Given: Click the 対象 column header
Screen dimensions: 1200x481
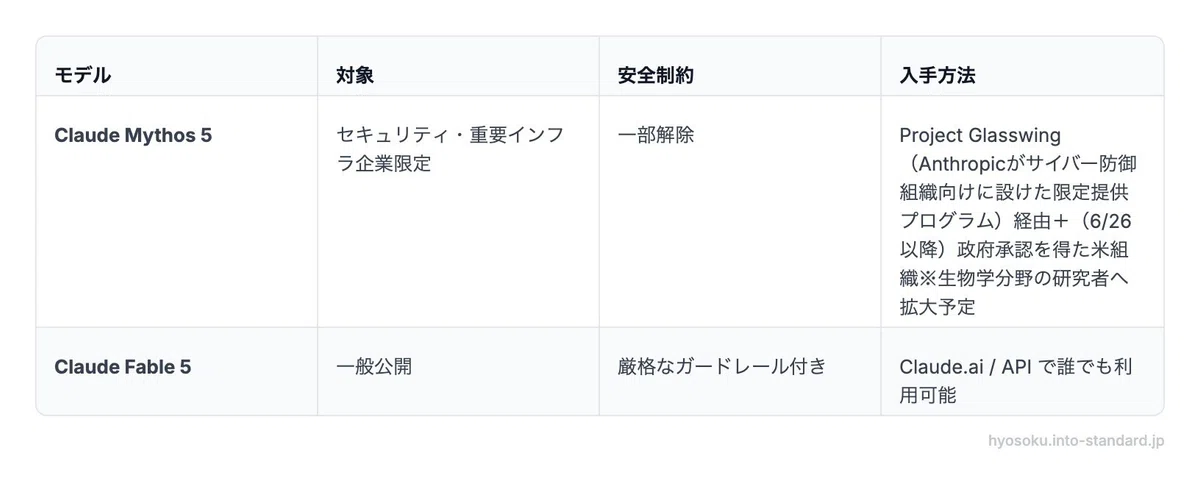Looking at the screenshot, I should pos(356,75).
